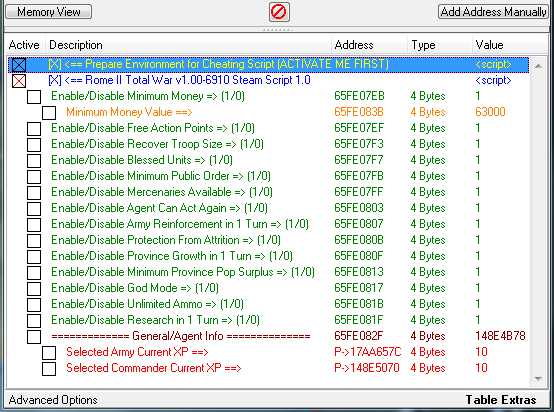Click address 65FE083B
554x412 pixels.
click(x=359, y=112)
